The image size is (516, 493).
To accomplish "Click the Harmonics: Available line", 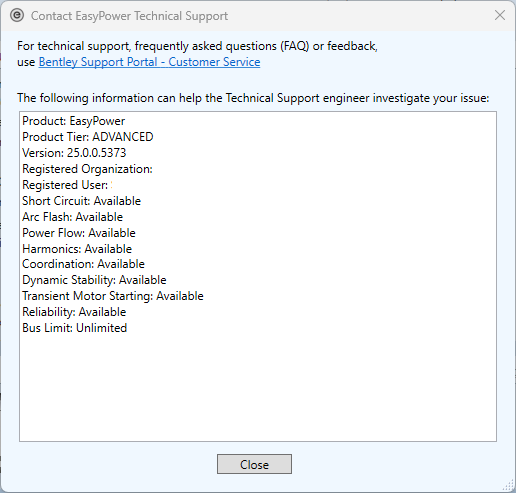I will [77, 249].
